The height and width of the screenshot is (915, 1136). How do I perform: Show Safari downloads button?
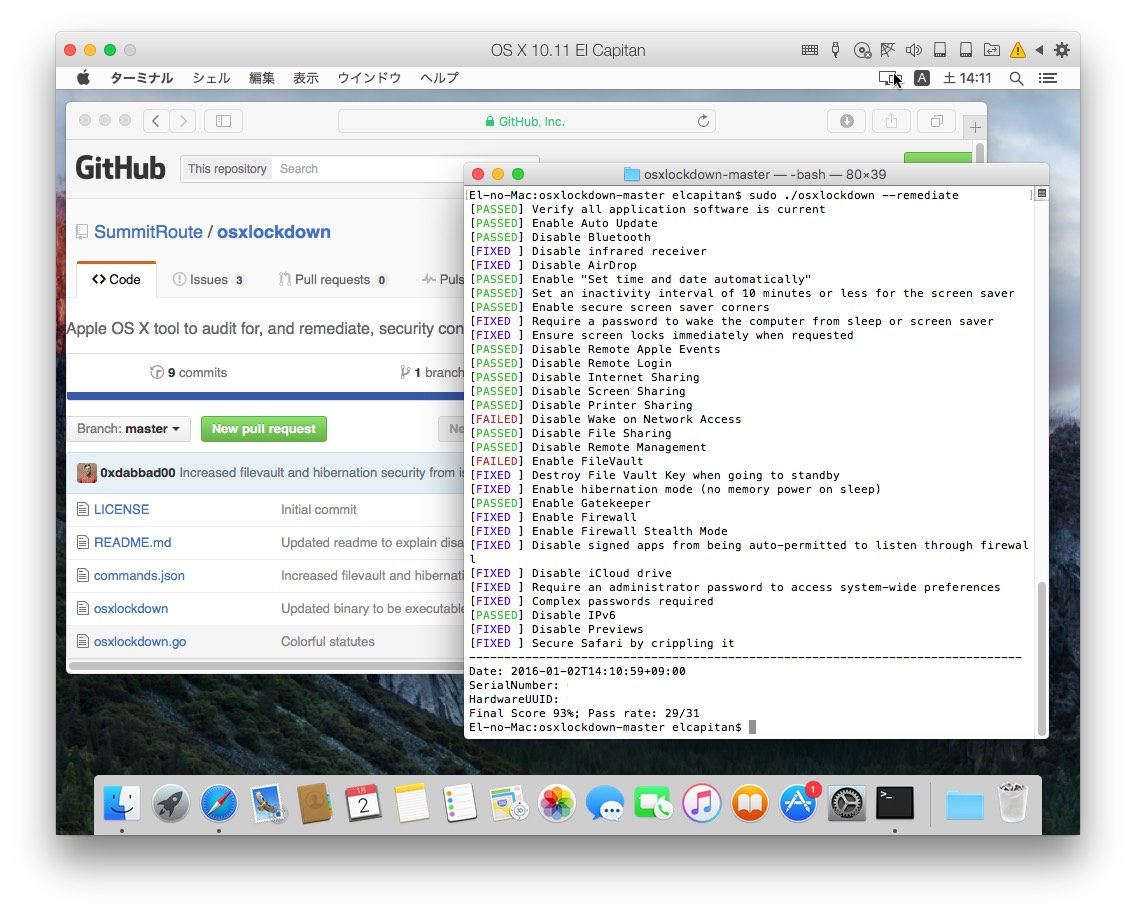point(846,121)
